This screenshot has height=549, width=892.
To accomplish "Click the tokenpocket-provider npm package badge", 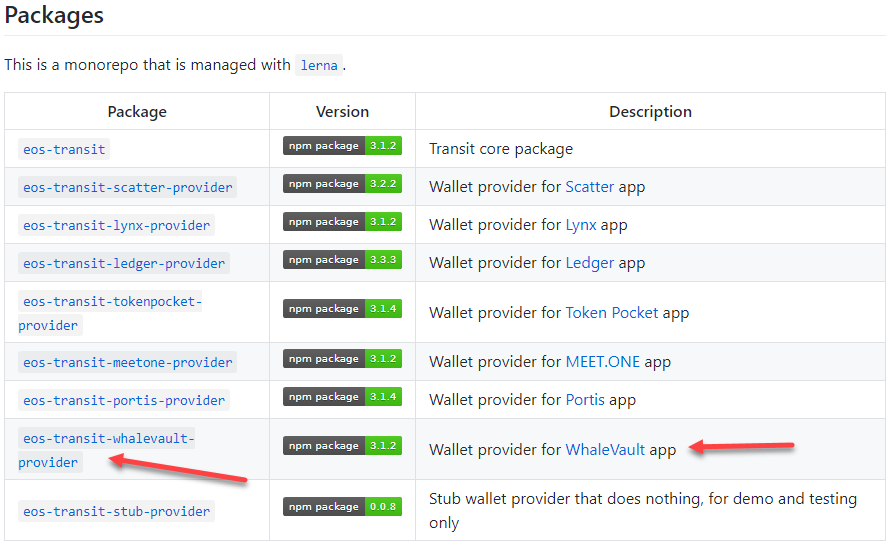I will point(342,309).
